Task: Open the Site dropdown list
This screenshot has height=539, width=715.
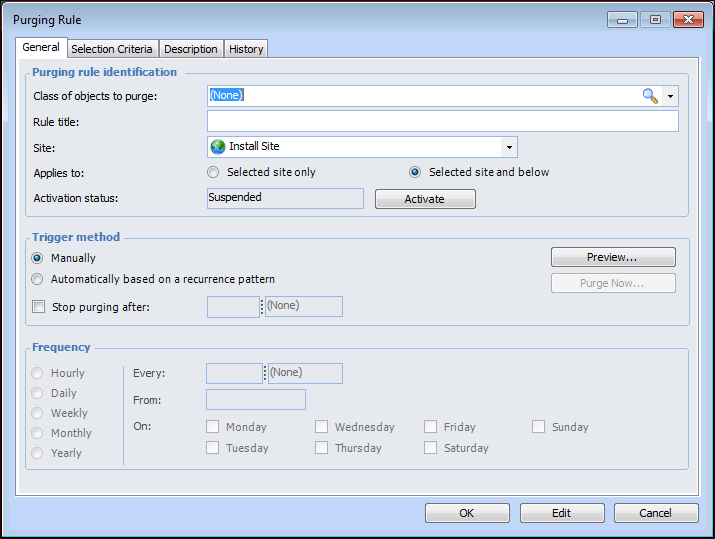Action: click(x=509, y=147)
